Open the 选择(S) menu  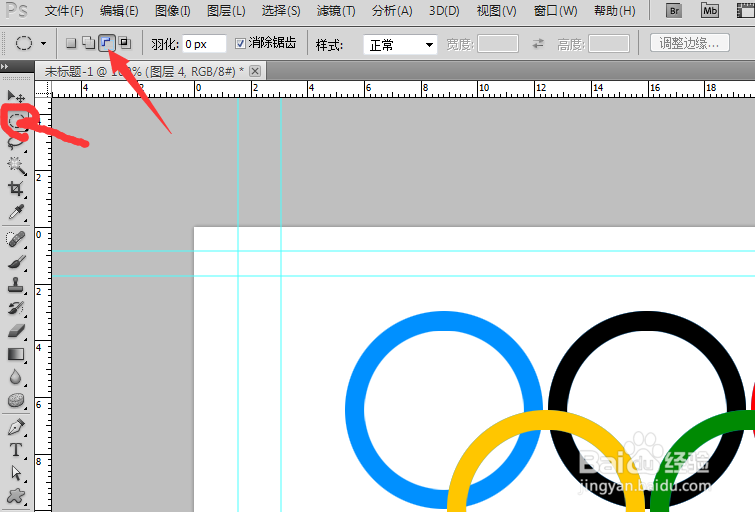(x=281, y=11)
